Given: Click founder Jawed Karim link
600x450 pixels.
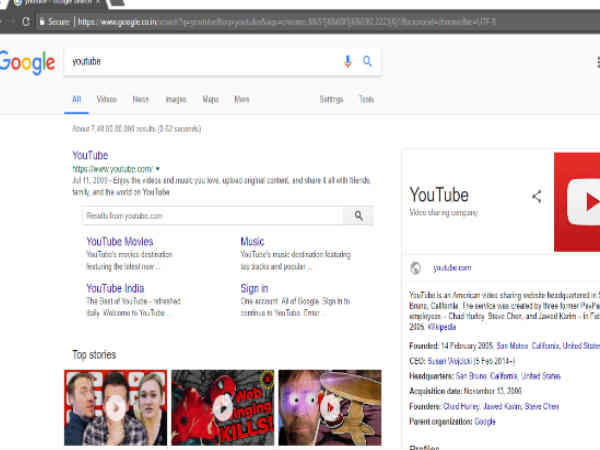Looking at the screenshot, I should pyautogui.click(x=502, y=406).
